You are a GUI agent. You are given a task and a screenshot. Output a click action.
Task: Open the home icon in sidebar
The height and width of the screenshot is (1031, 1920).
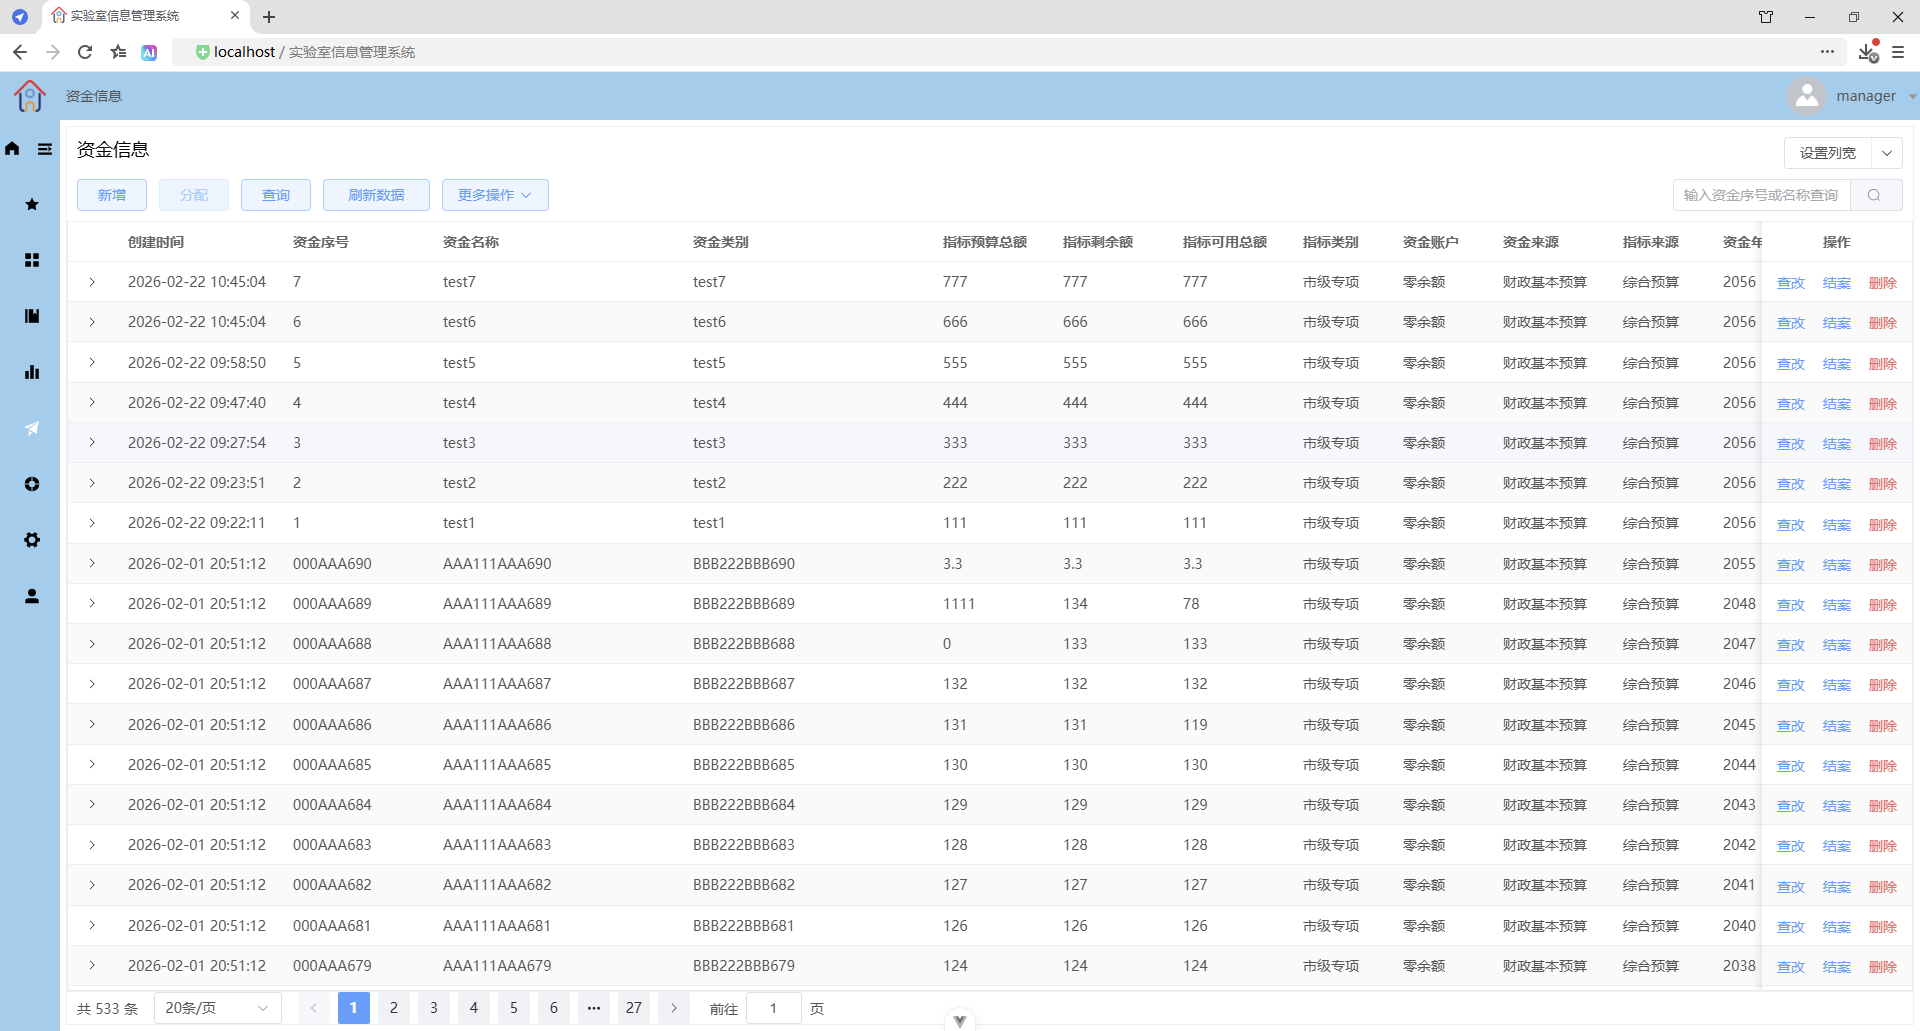coord(12,149)
